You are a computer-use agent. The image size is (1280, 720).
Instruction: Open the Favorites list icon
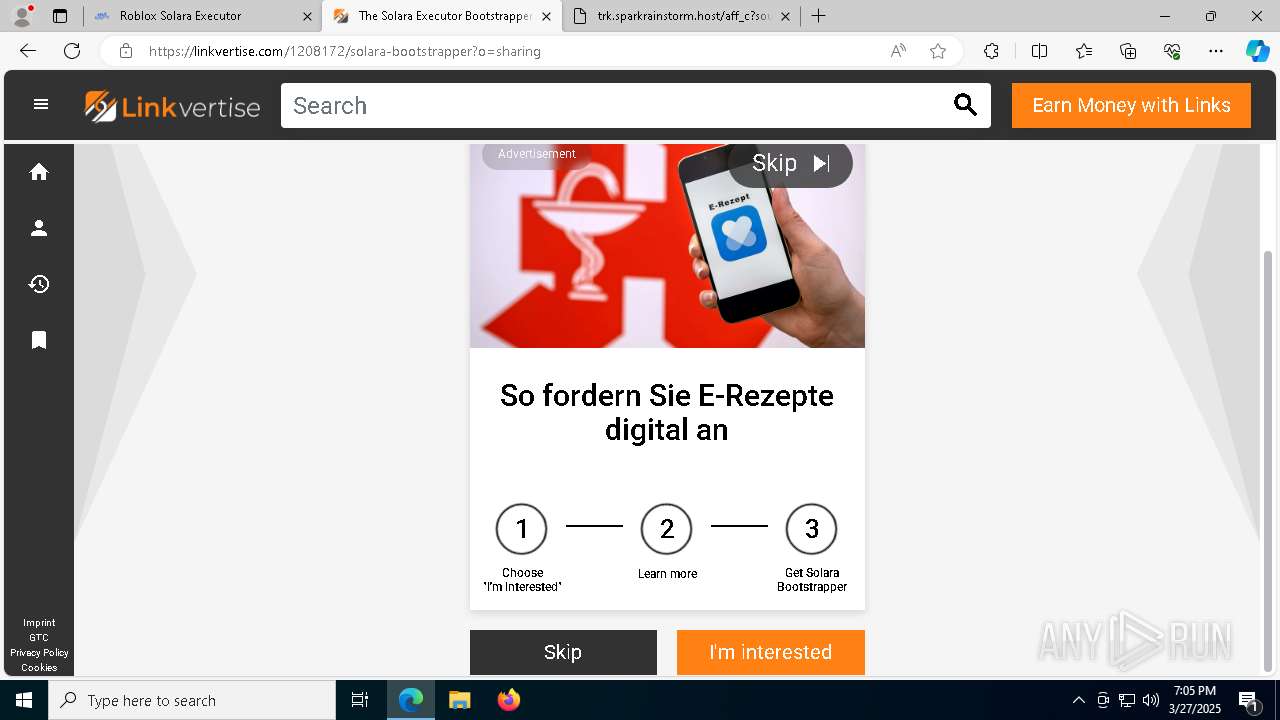point(1084,51)
